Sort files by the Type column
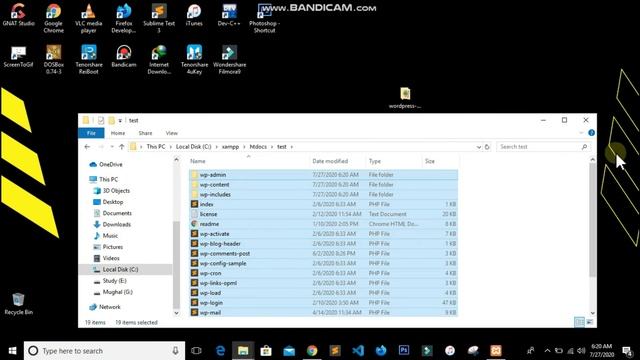The image size is (640, 360). 393,161
